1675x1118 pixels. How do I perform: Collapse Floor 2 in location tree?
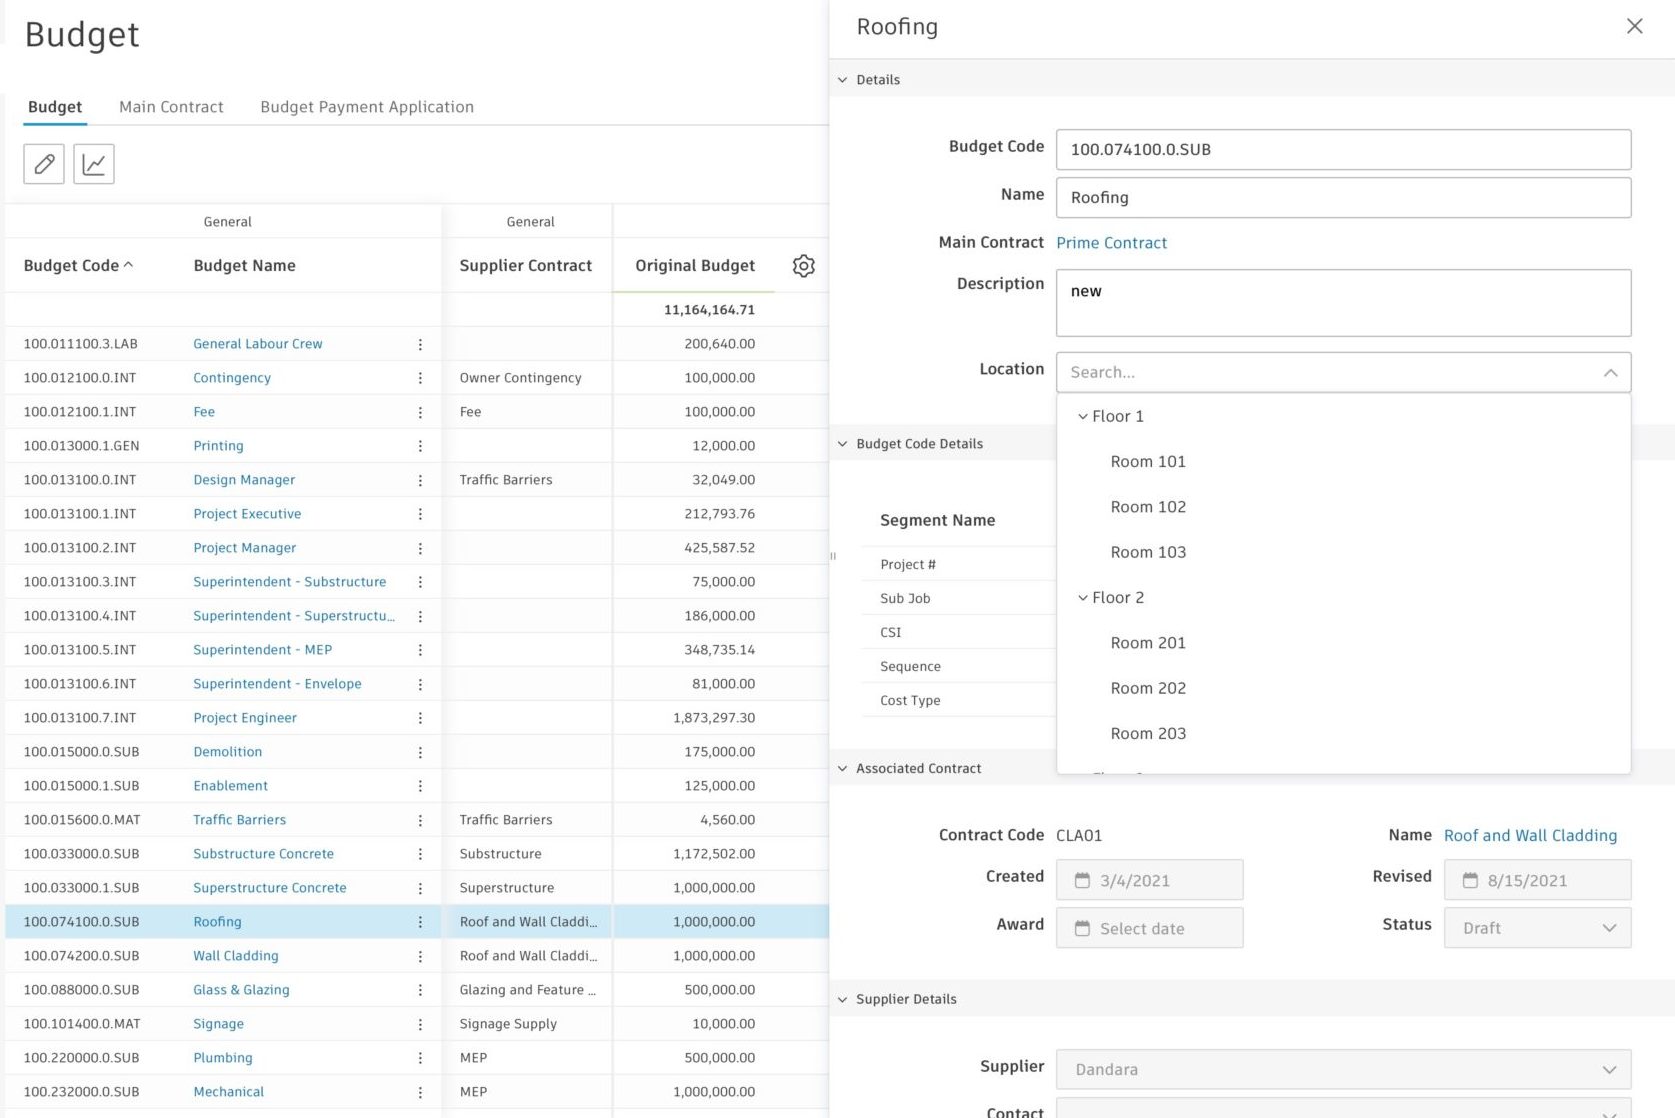pyautogui.click(x=1083, y=597)
